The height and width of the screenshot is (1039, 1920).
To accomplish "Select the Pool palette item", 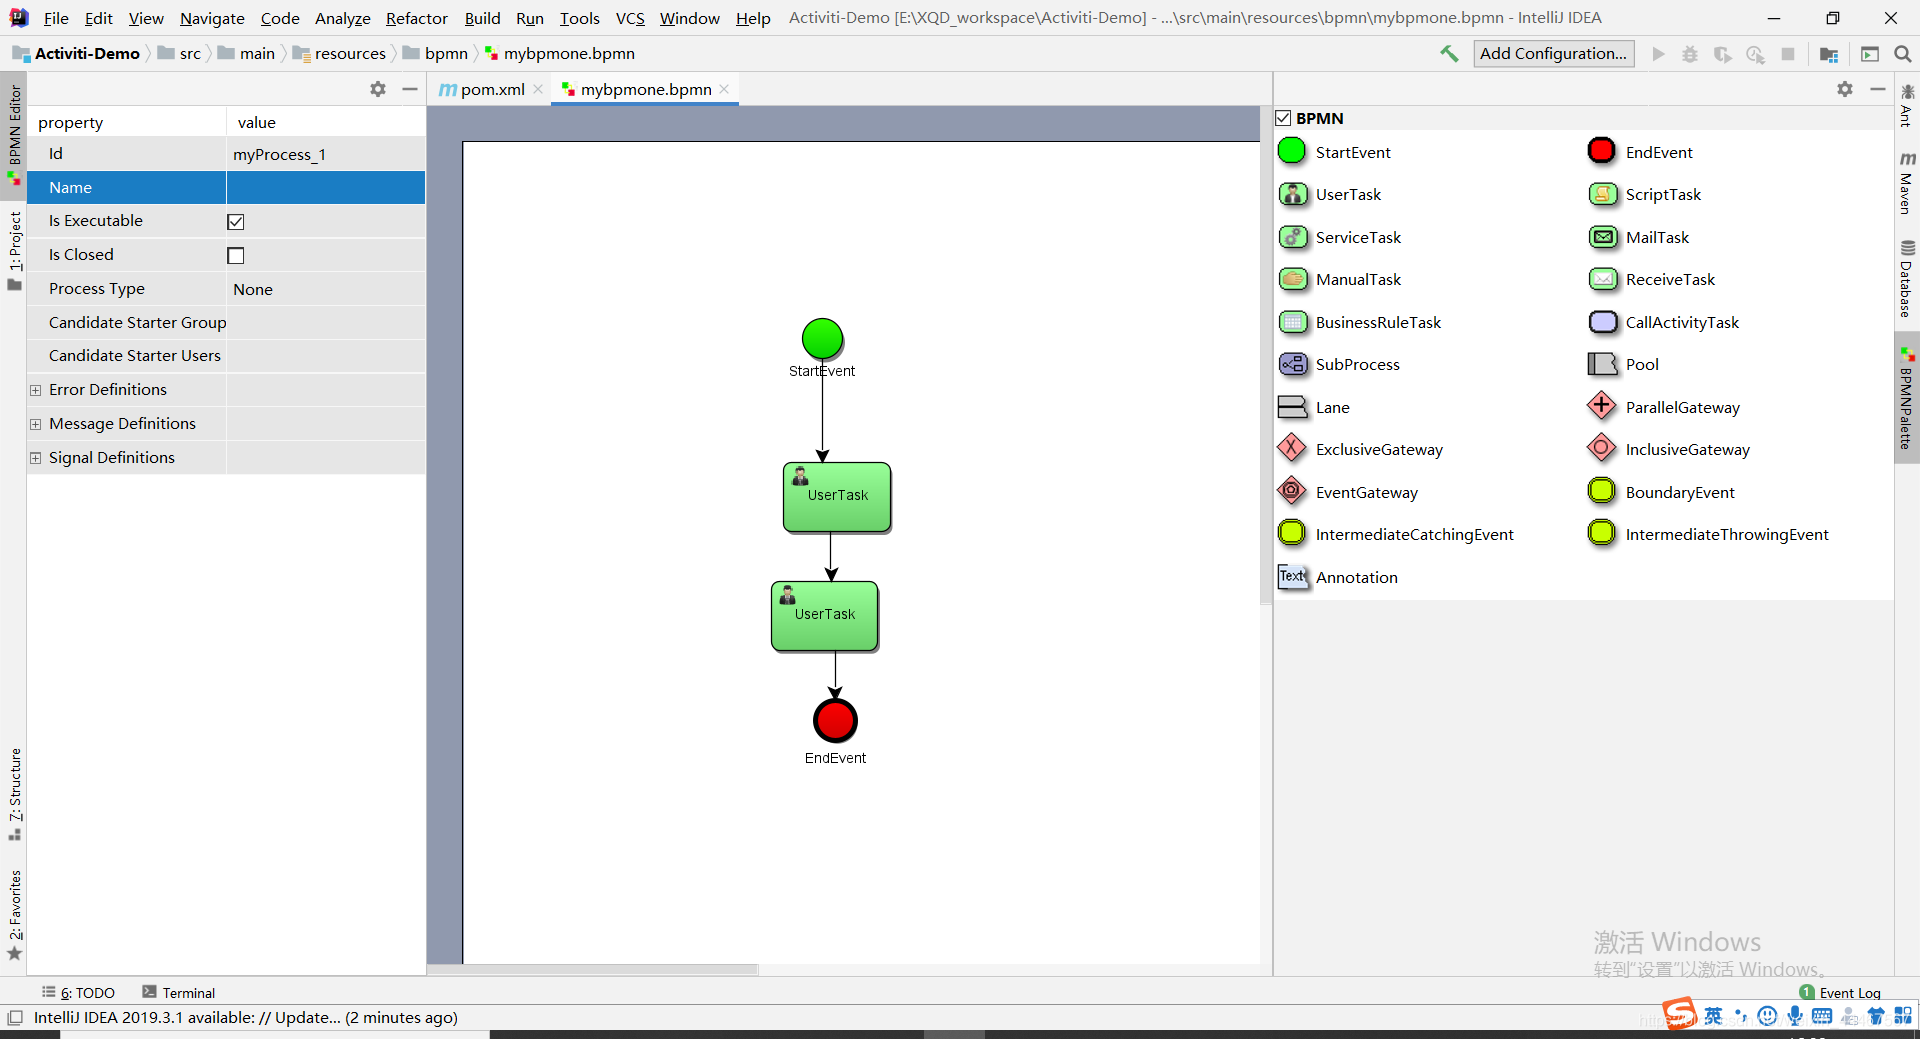I will pos(1623,364).
